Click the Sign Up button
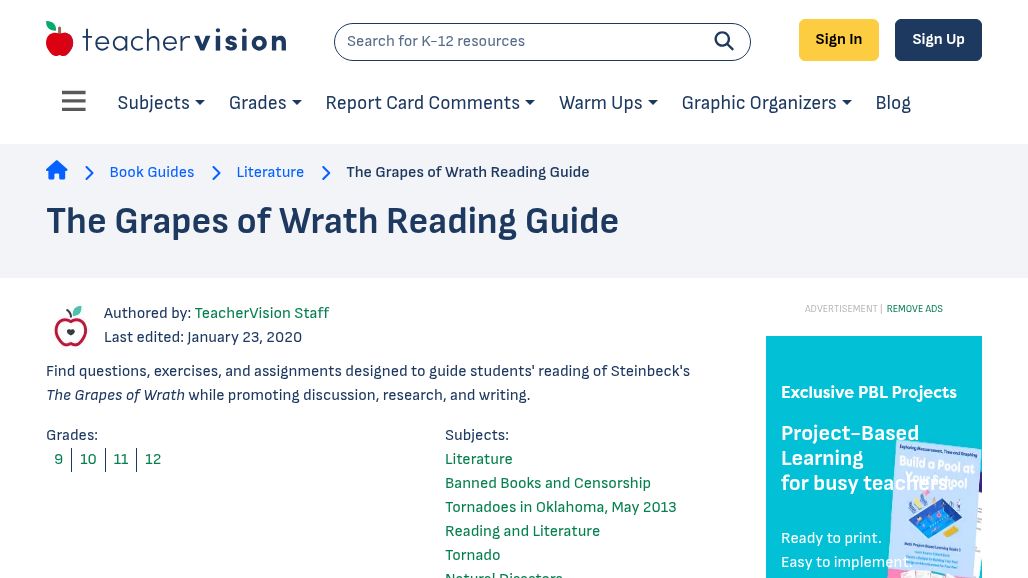The height and width of the screenshot is (578, 1028). pyautogui.click(x=938, y=39)
